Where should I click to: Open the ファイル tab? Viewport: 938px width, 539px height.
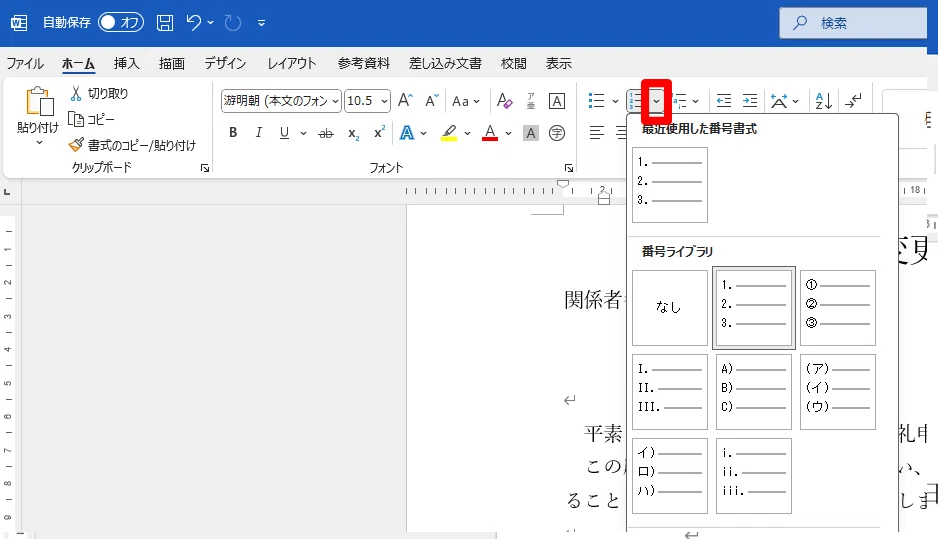point(25,63)
